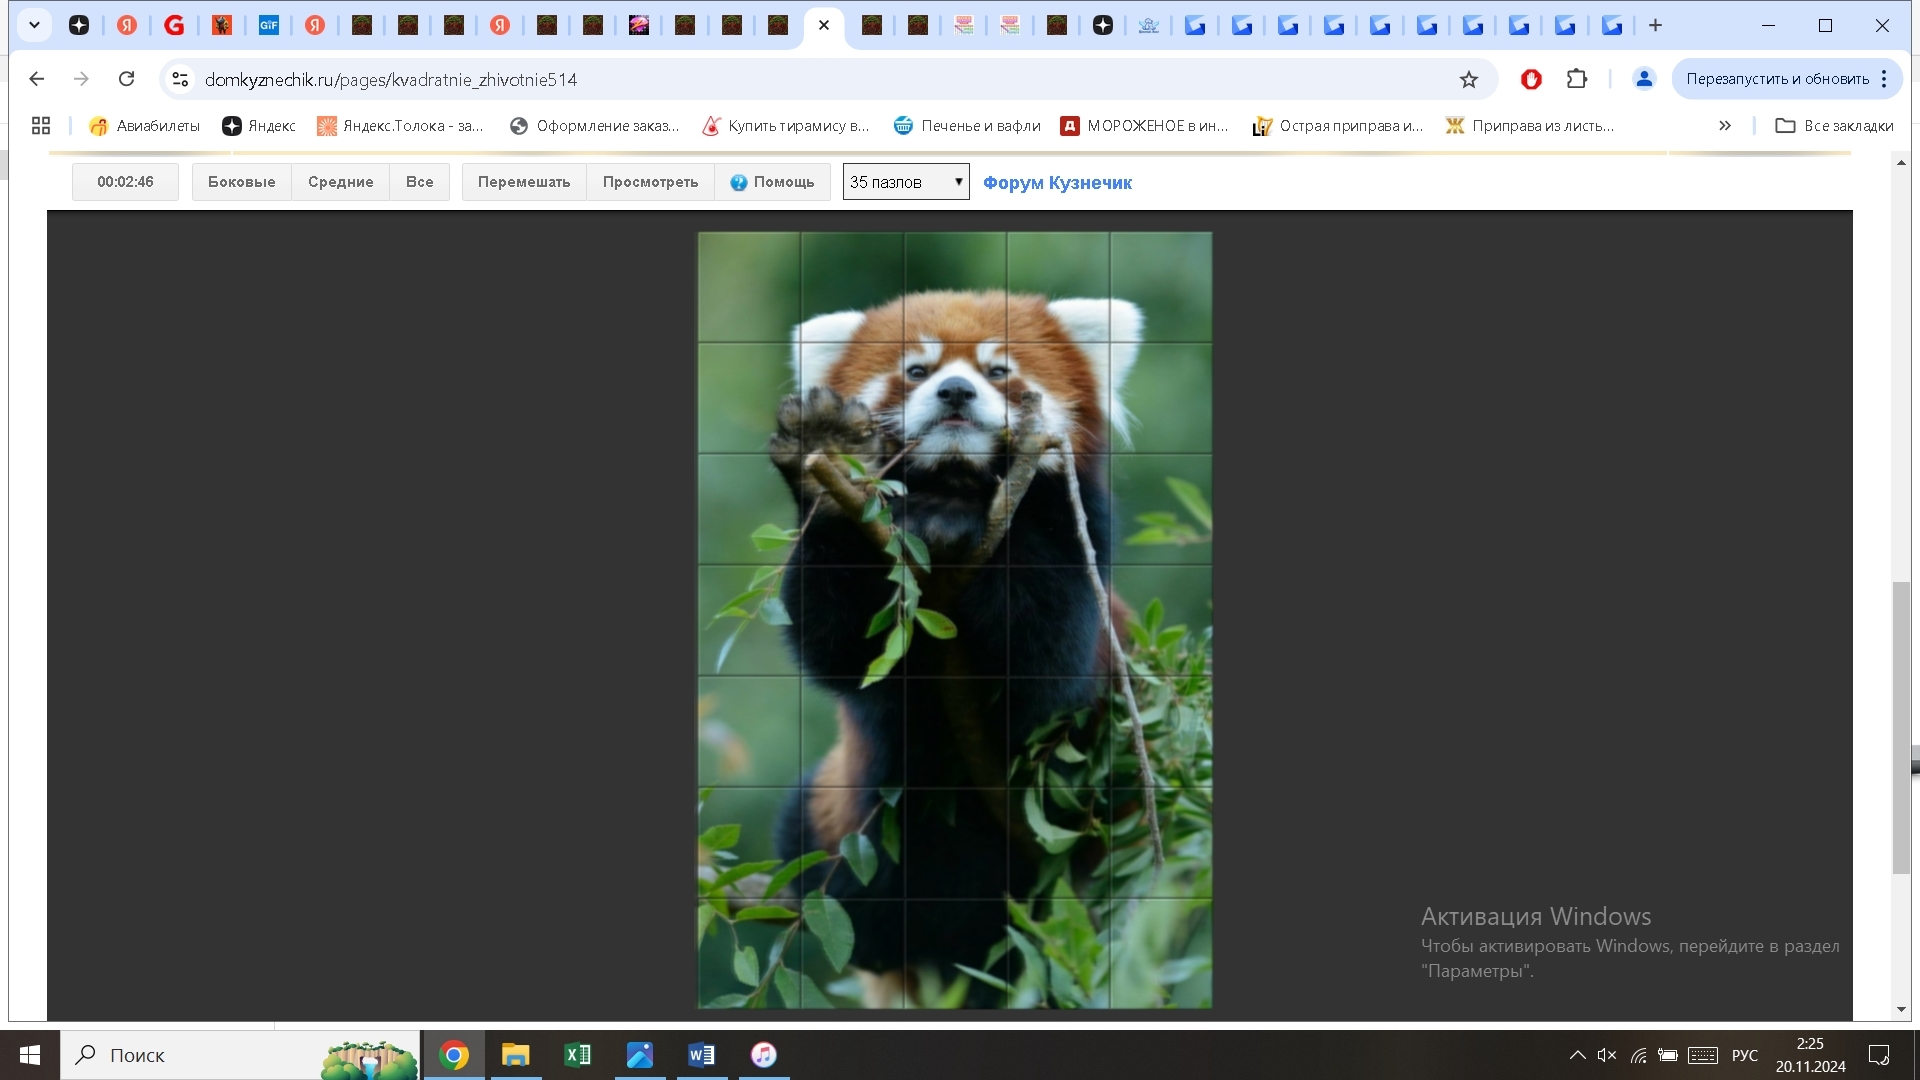Open Chrome from the taskbar

pos(454,1055)
